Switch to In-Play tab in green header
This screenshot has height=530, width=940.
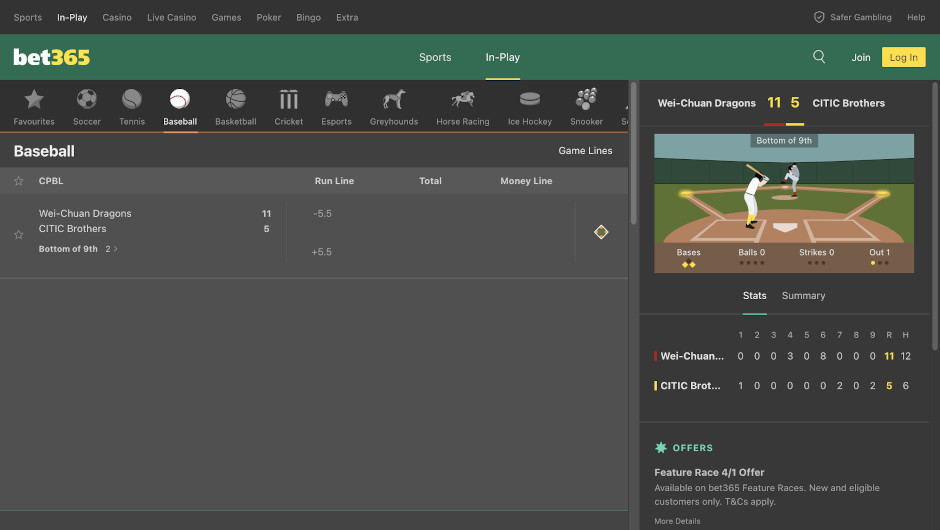tap(502, 57)
